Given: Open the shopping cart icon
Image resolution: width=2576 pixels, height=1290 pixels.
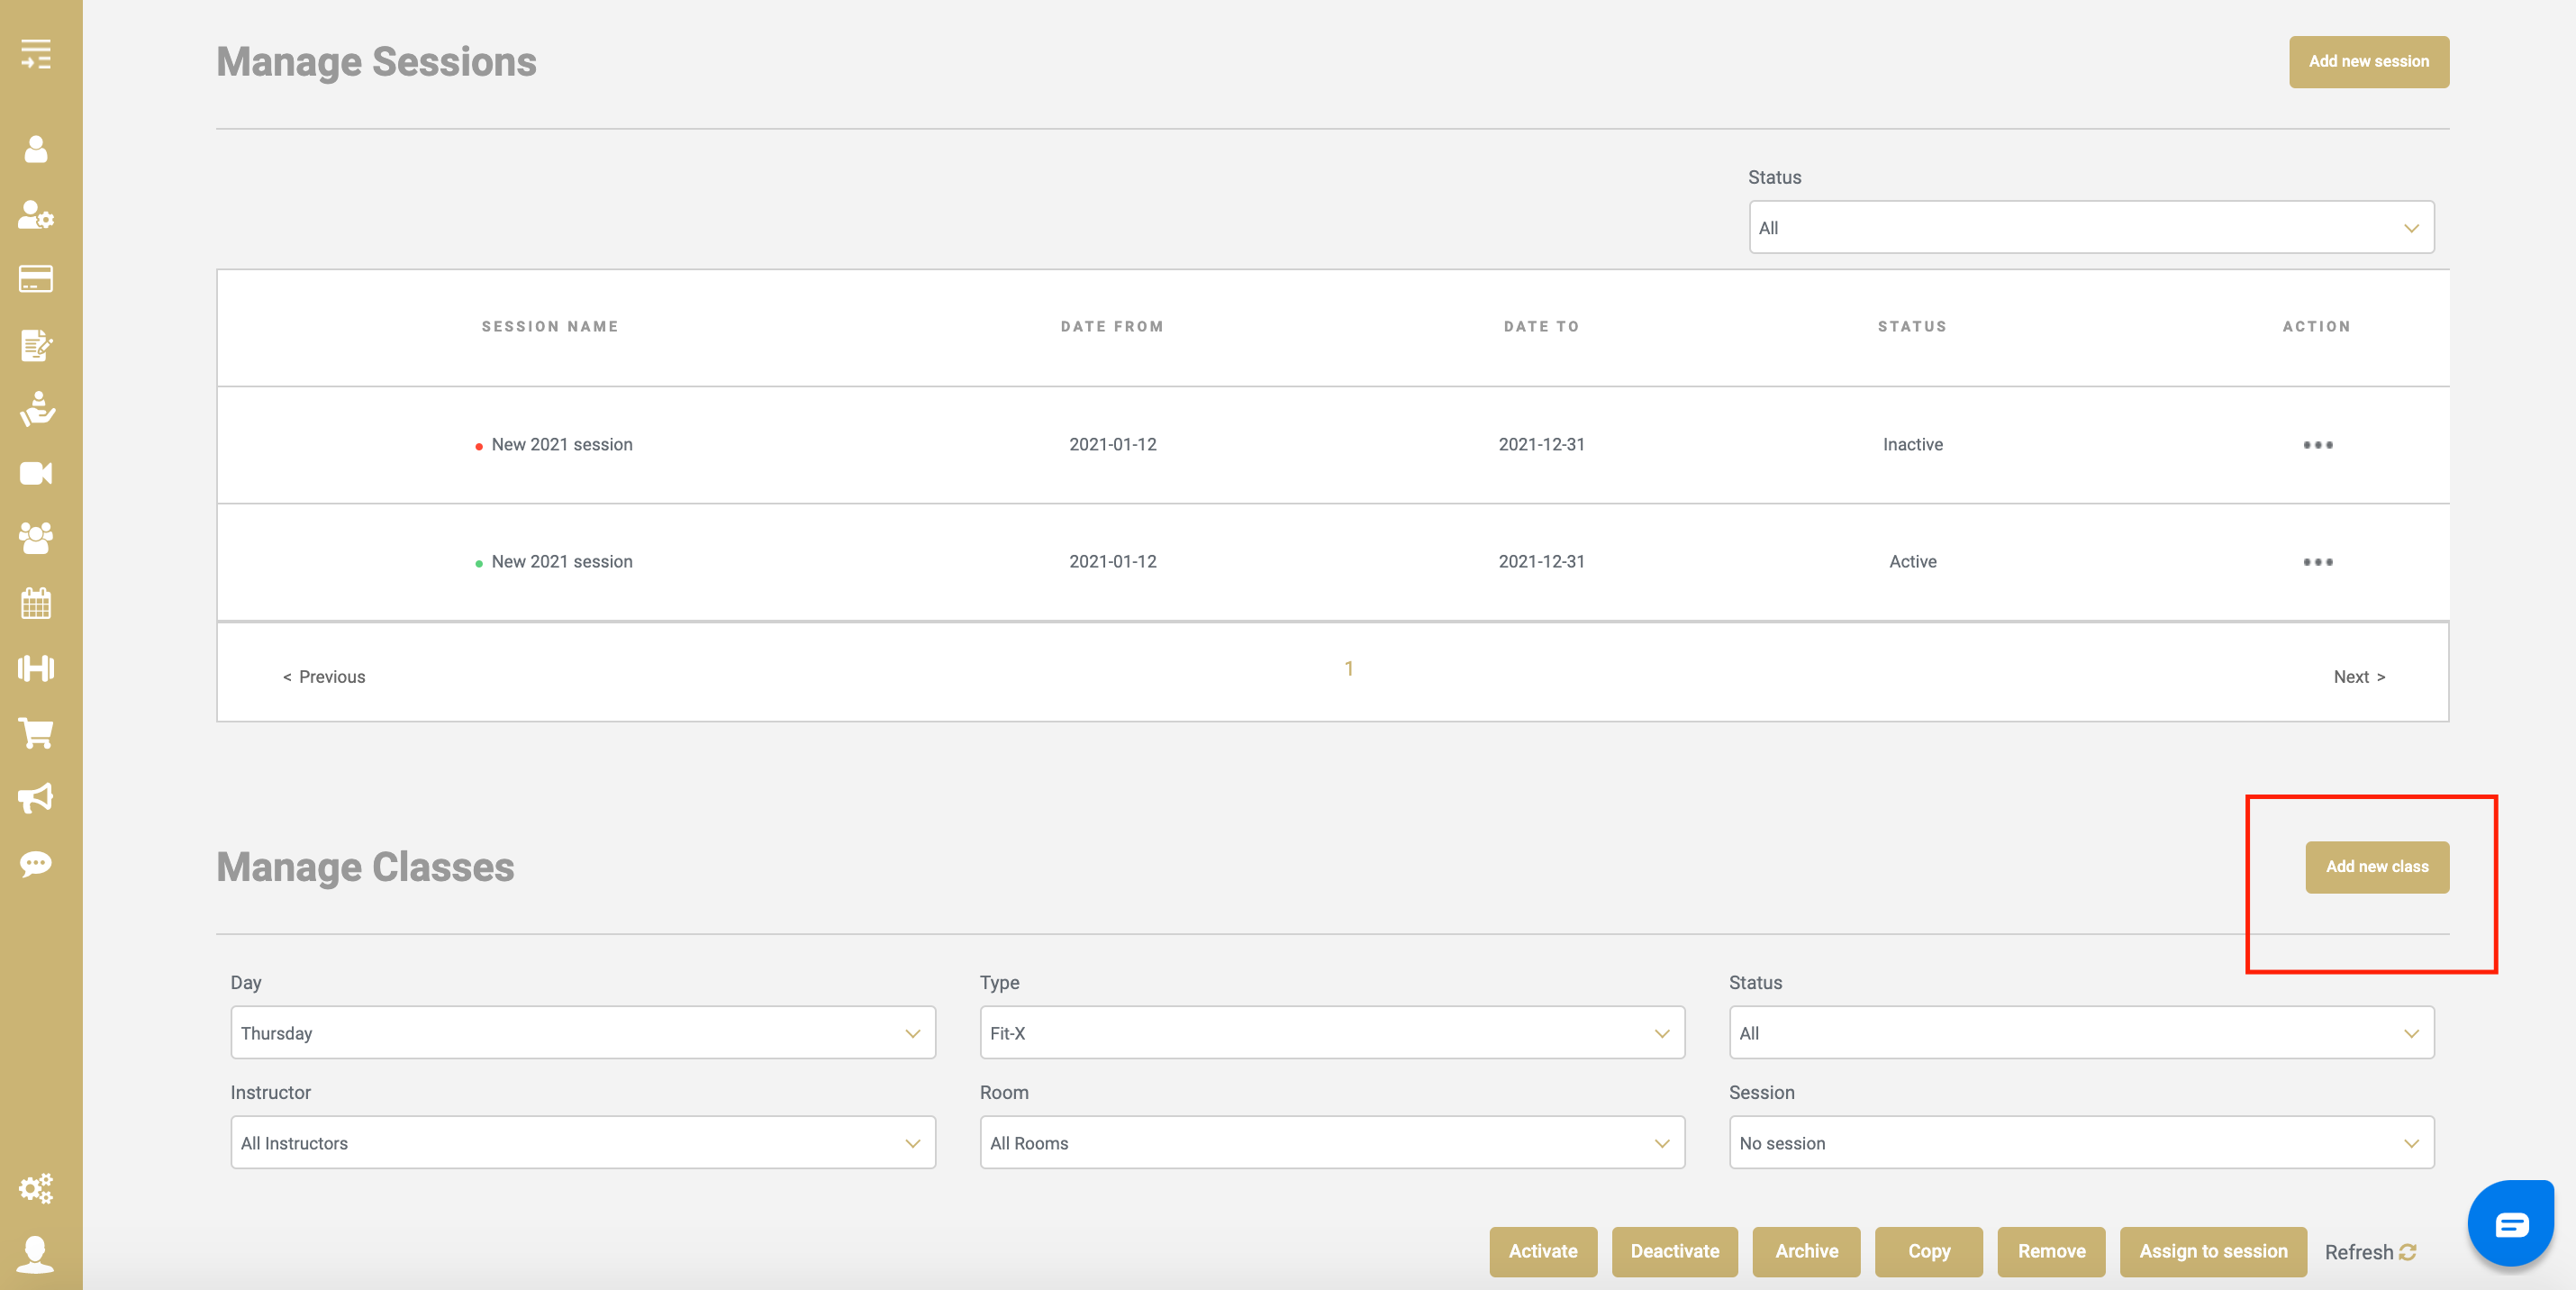Looking at the screenshot, I should click(x=36, y=733).
